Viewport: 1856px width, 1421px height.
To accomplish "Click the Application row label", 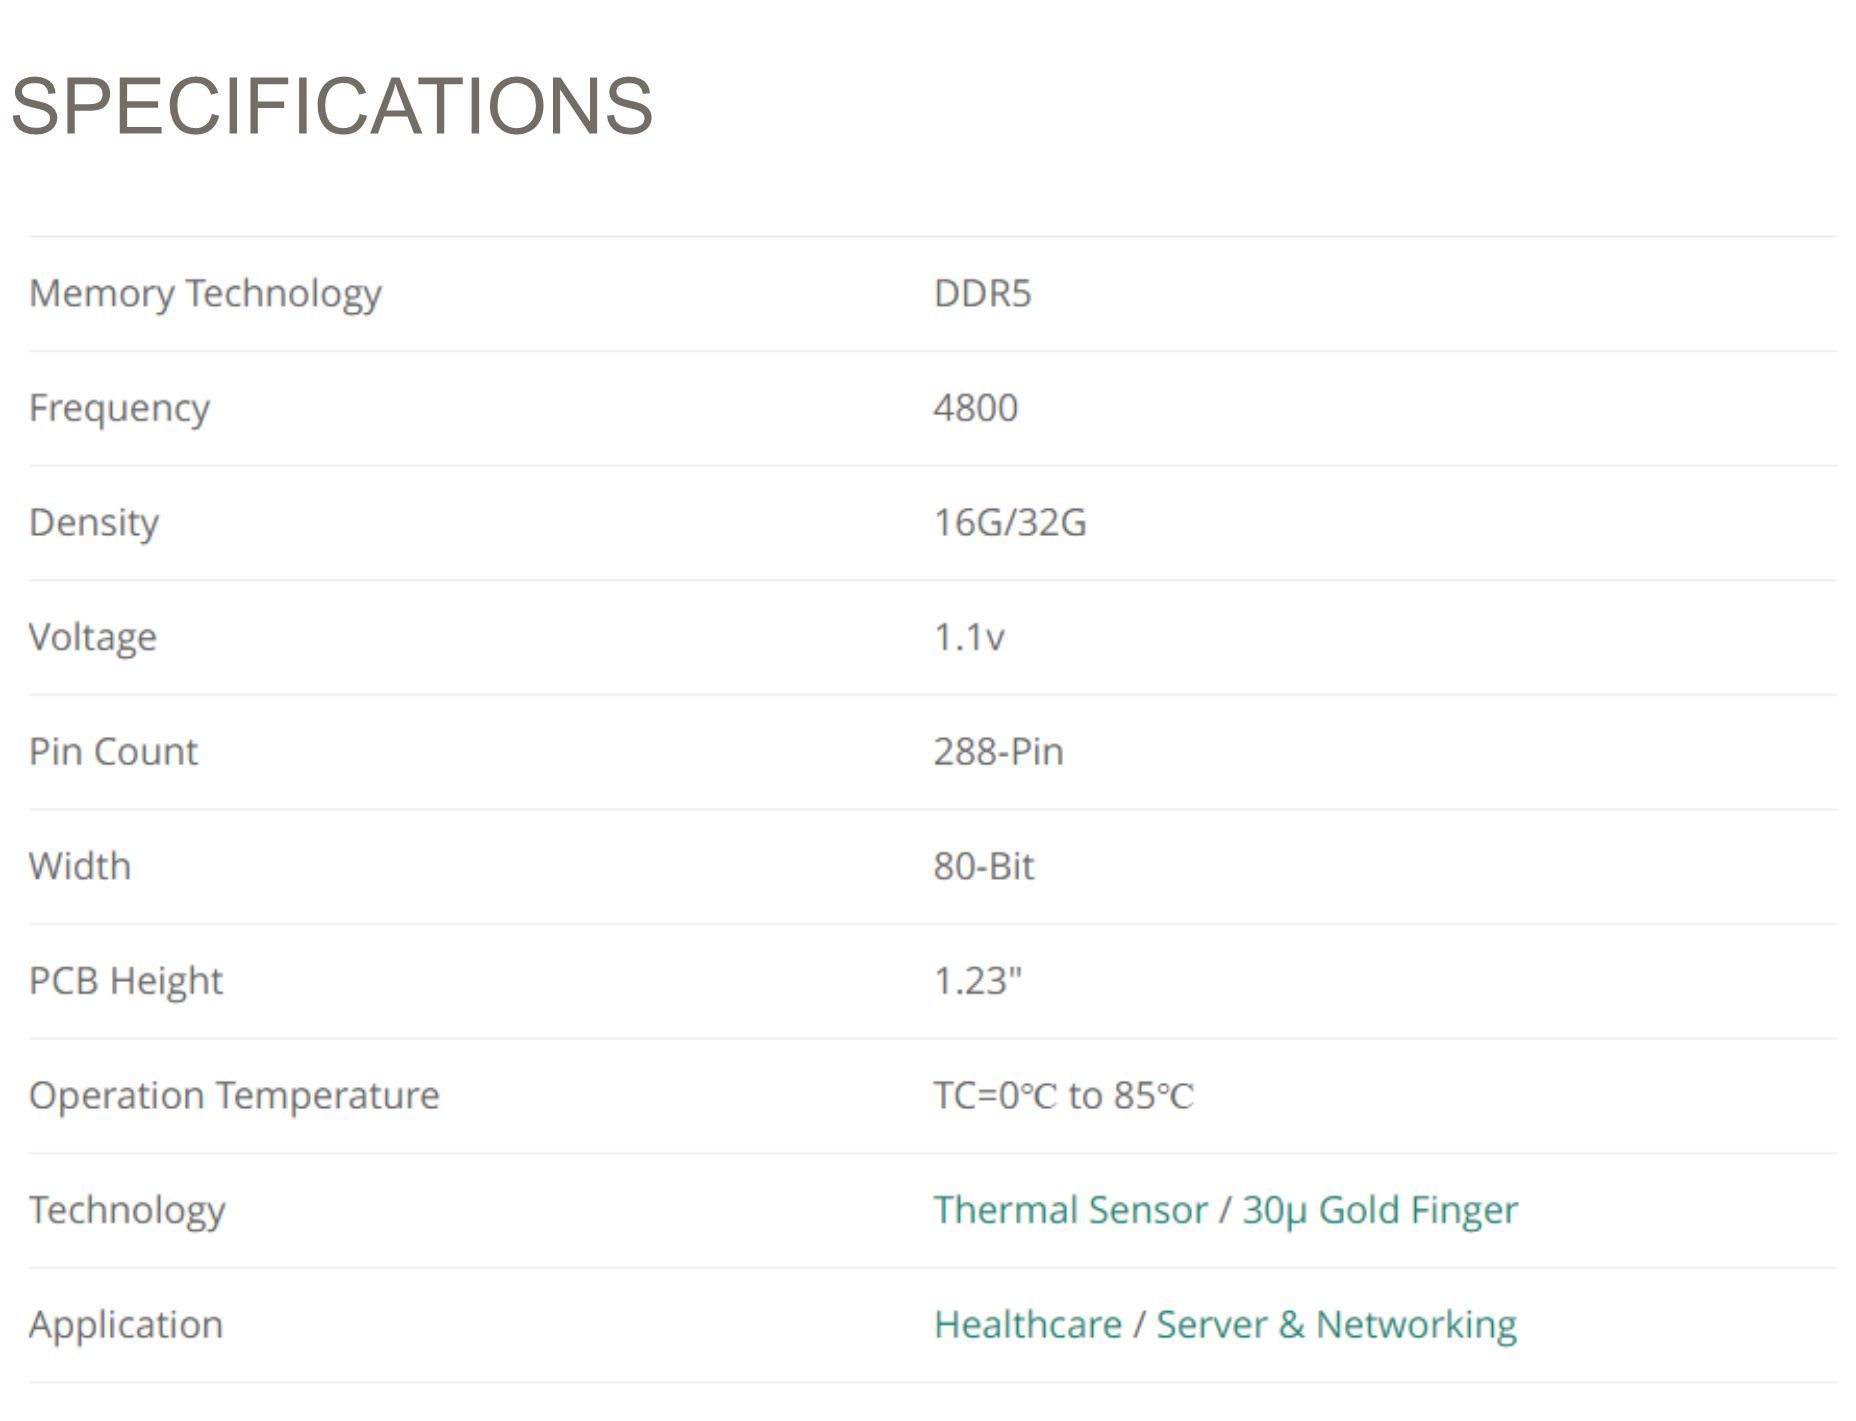I will (126, 1325).
